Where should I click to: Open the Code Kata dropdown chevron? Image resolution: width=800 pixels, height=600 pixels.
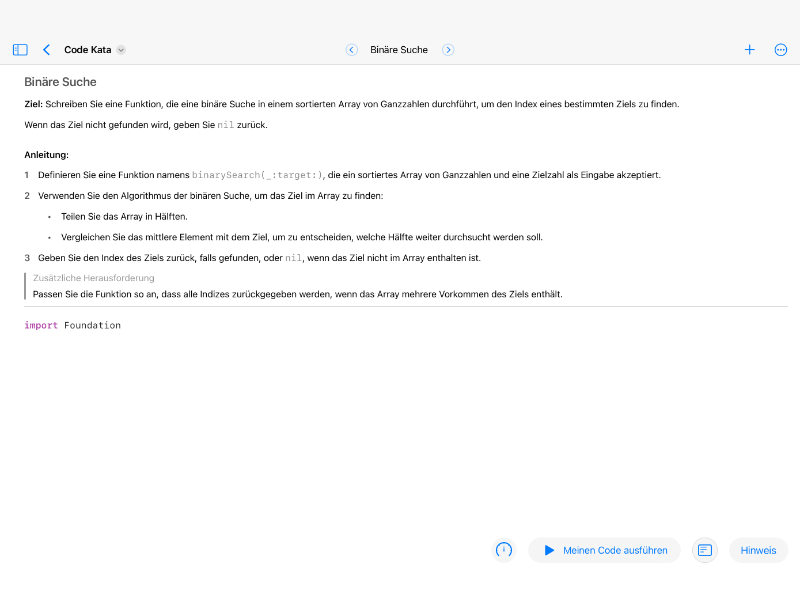[121, 49]
